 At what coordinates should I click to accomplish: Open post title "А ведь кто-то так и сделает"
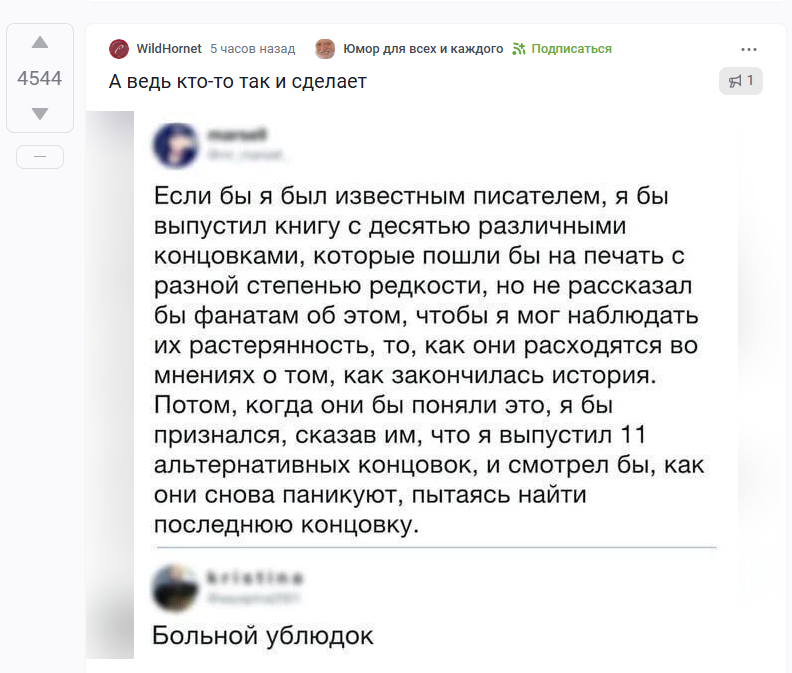[x=238, y=81]
